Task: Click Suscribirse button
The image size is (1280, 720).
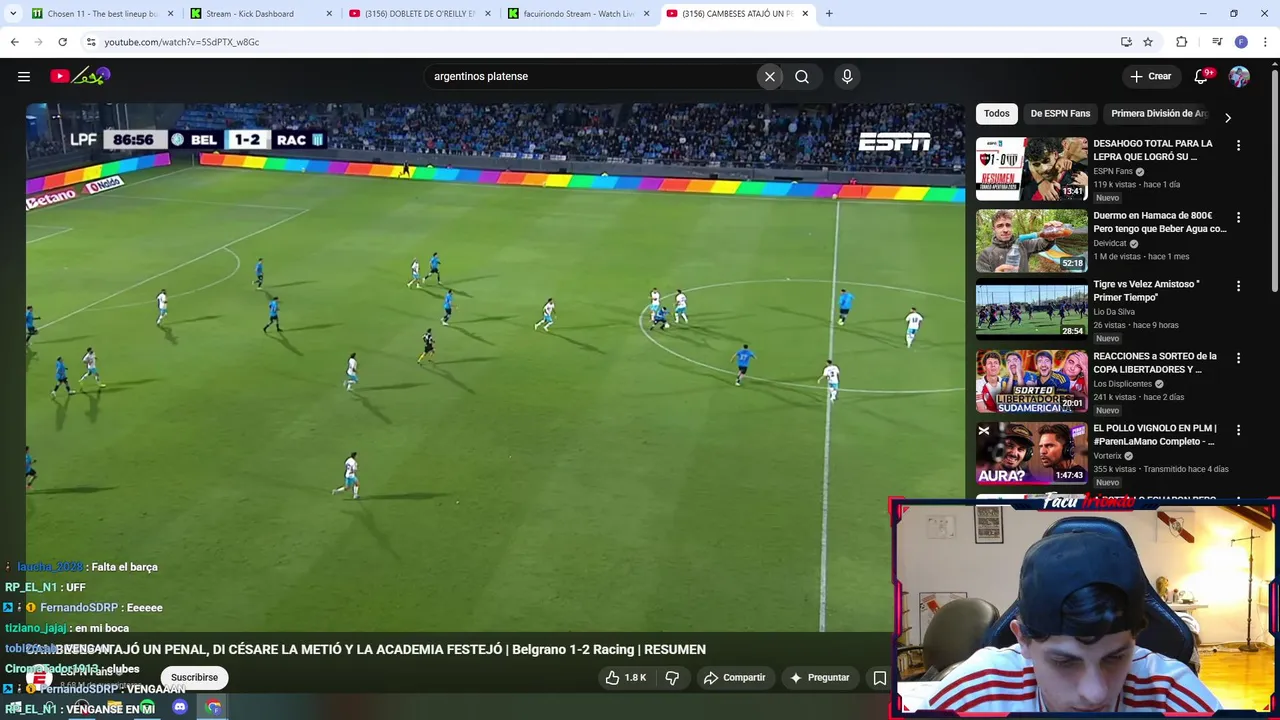Action: coord(194,677)
